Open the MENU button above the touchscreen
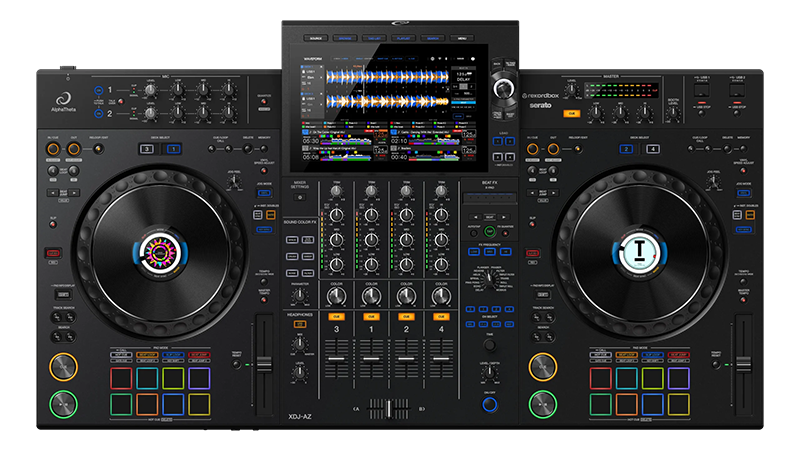 pyautogui.click(x=461, y=38)
